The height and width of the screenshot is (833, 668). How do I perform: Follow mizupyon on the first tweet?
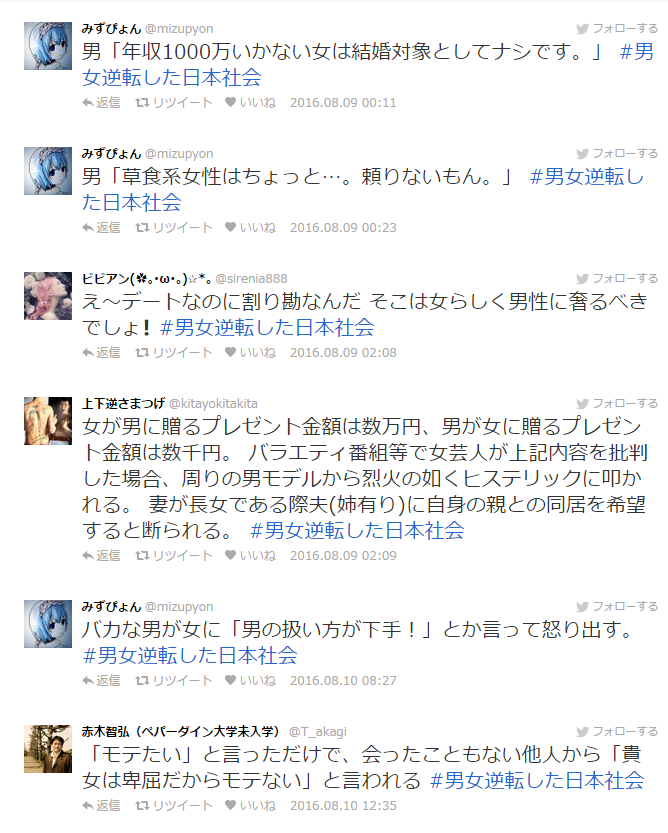pyautogui.click(x=618, y=28)
